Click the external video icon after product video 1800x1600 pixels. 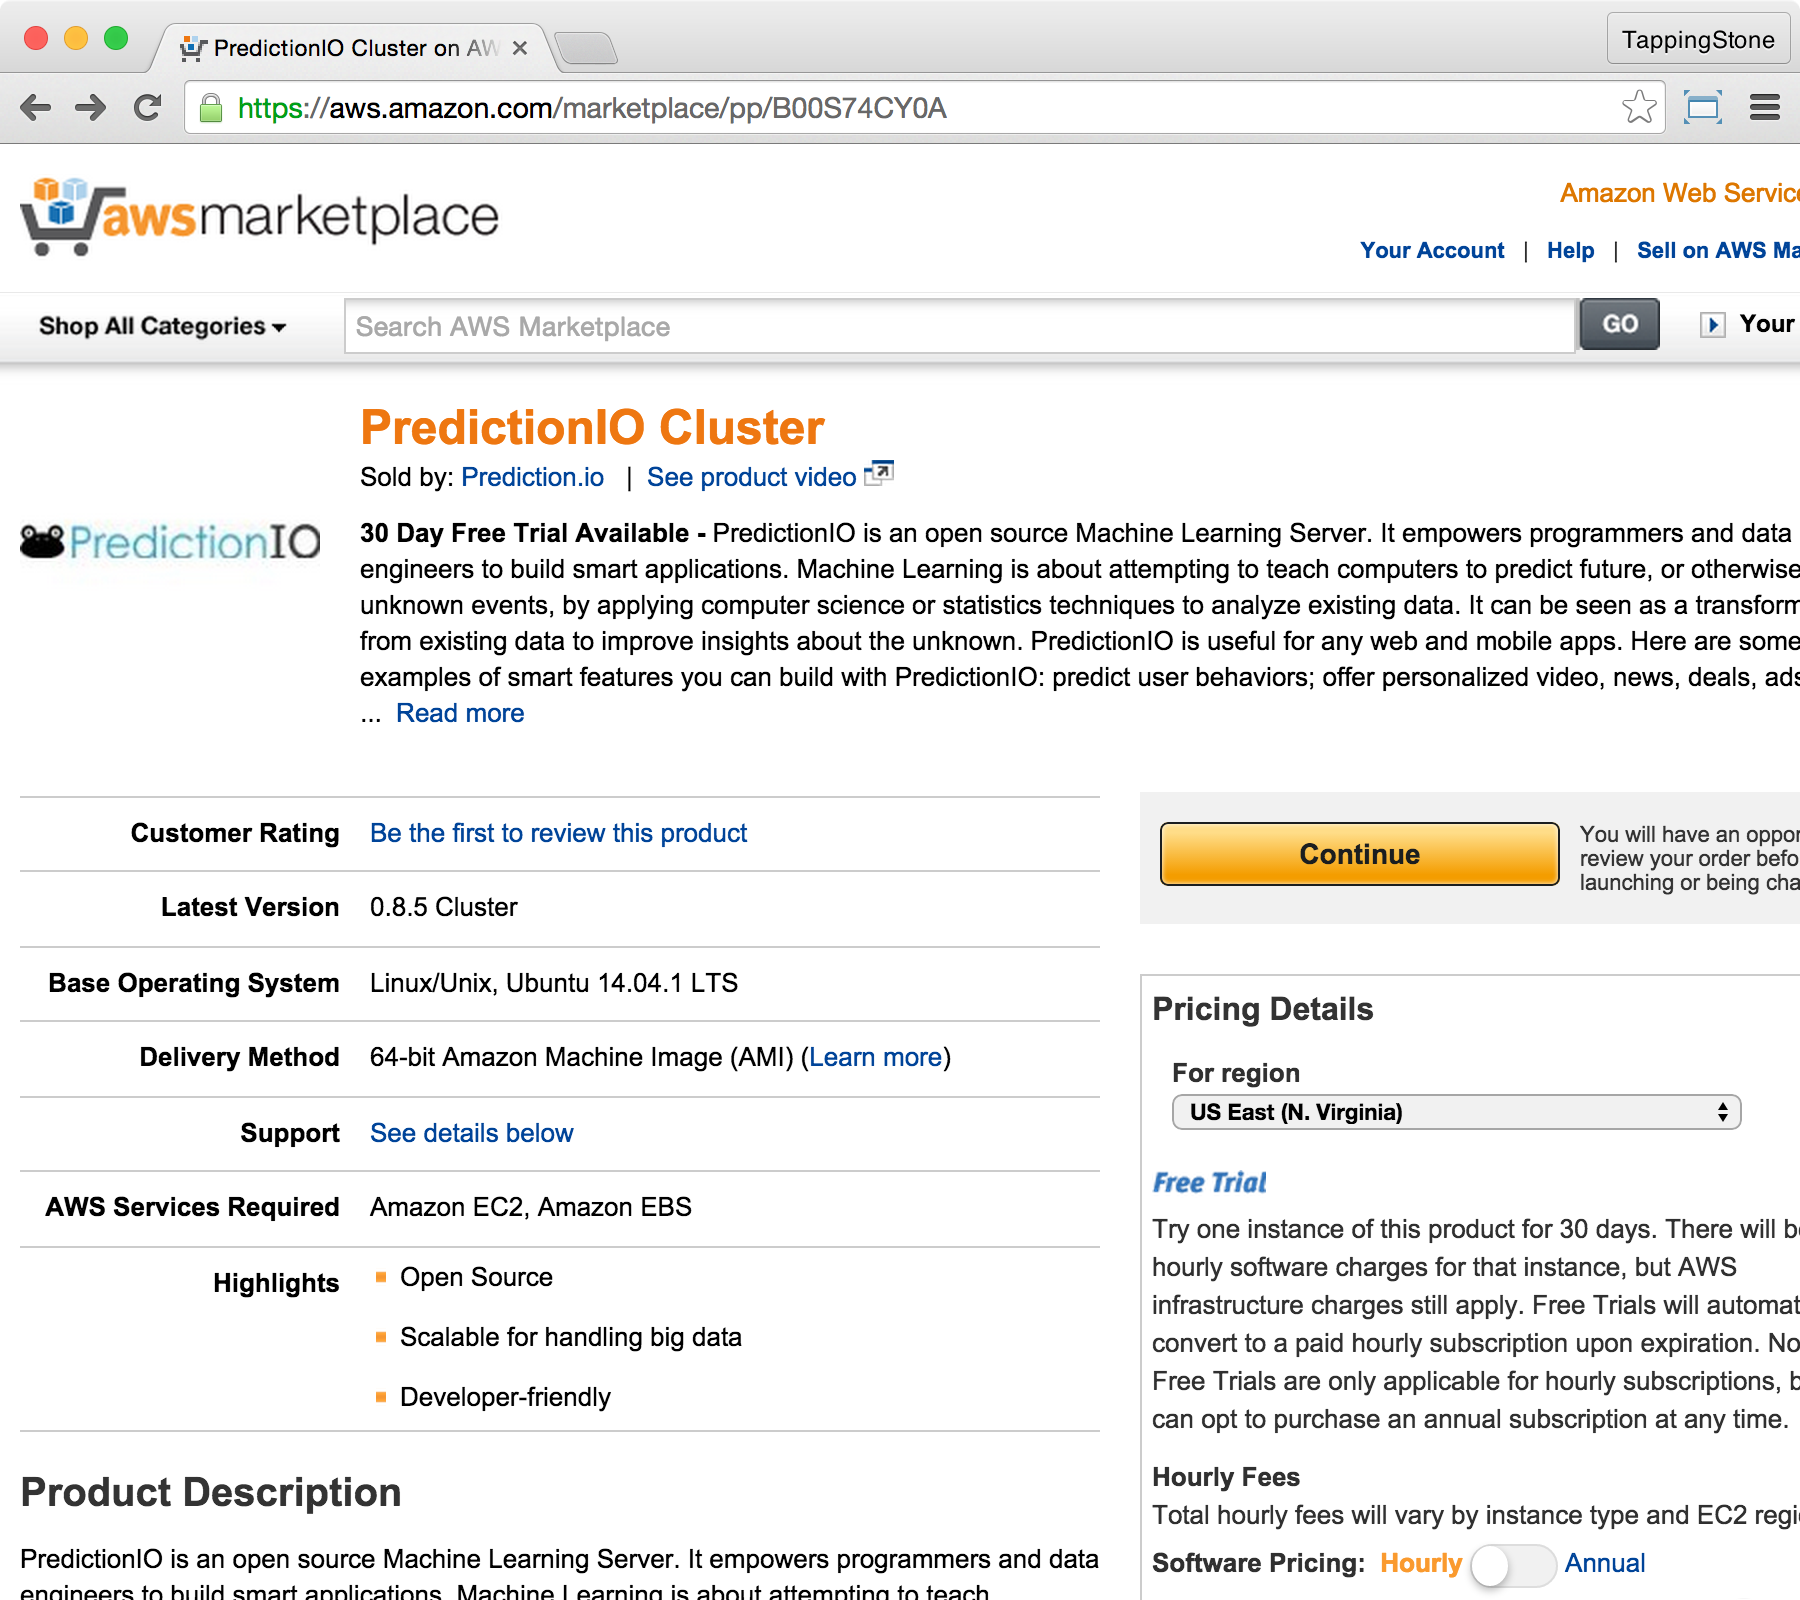(x=878, y=473)
